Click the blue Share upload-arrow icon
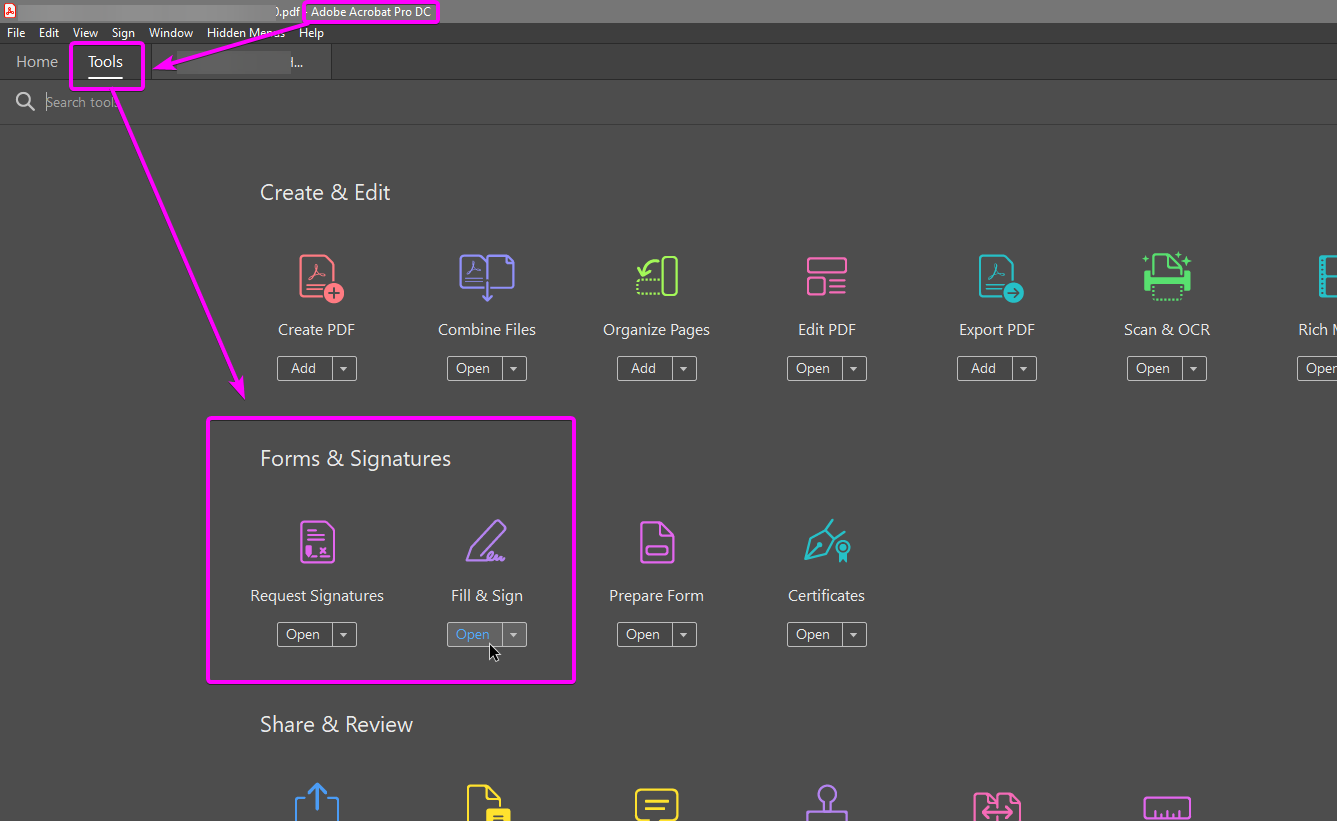Viewport: 1337px width, 821px height. (317, 802)
